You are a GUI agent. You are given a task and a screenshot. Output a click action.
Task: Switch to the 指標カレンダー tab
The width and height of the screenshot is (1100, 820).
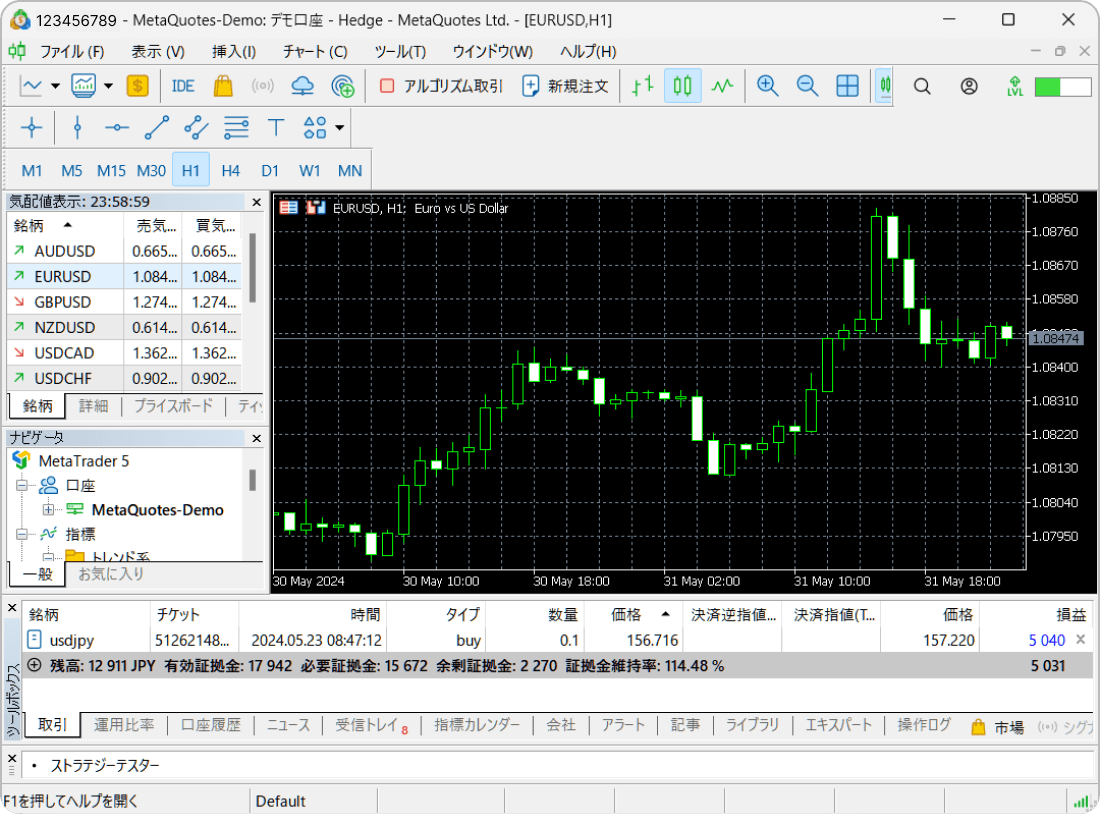tap(477, 725)
